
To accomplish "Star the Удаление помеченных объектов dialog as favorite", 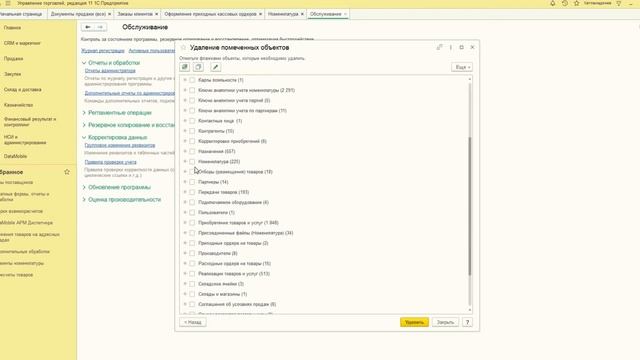I will pyautogui.click(x=183, y=47).
